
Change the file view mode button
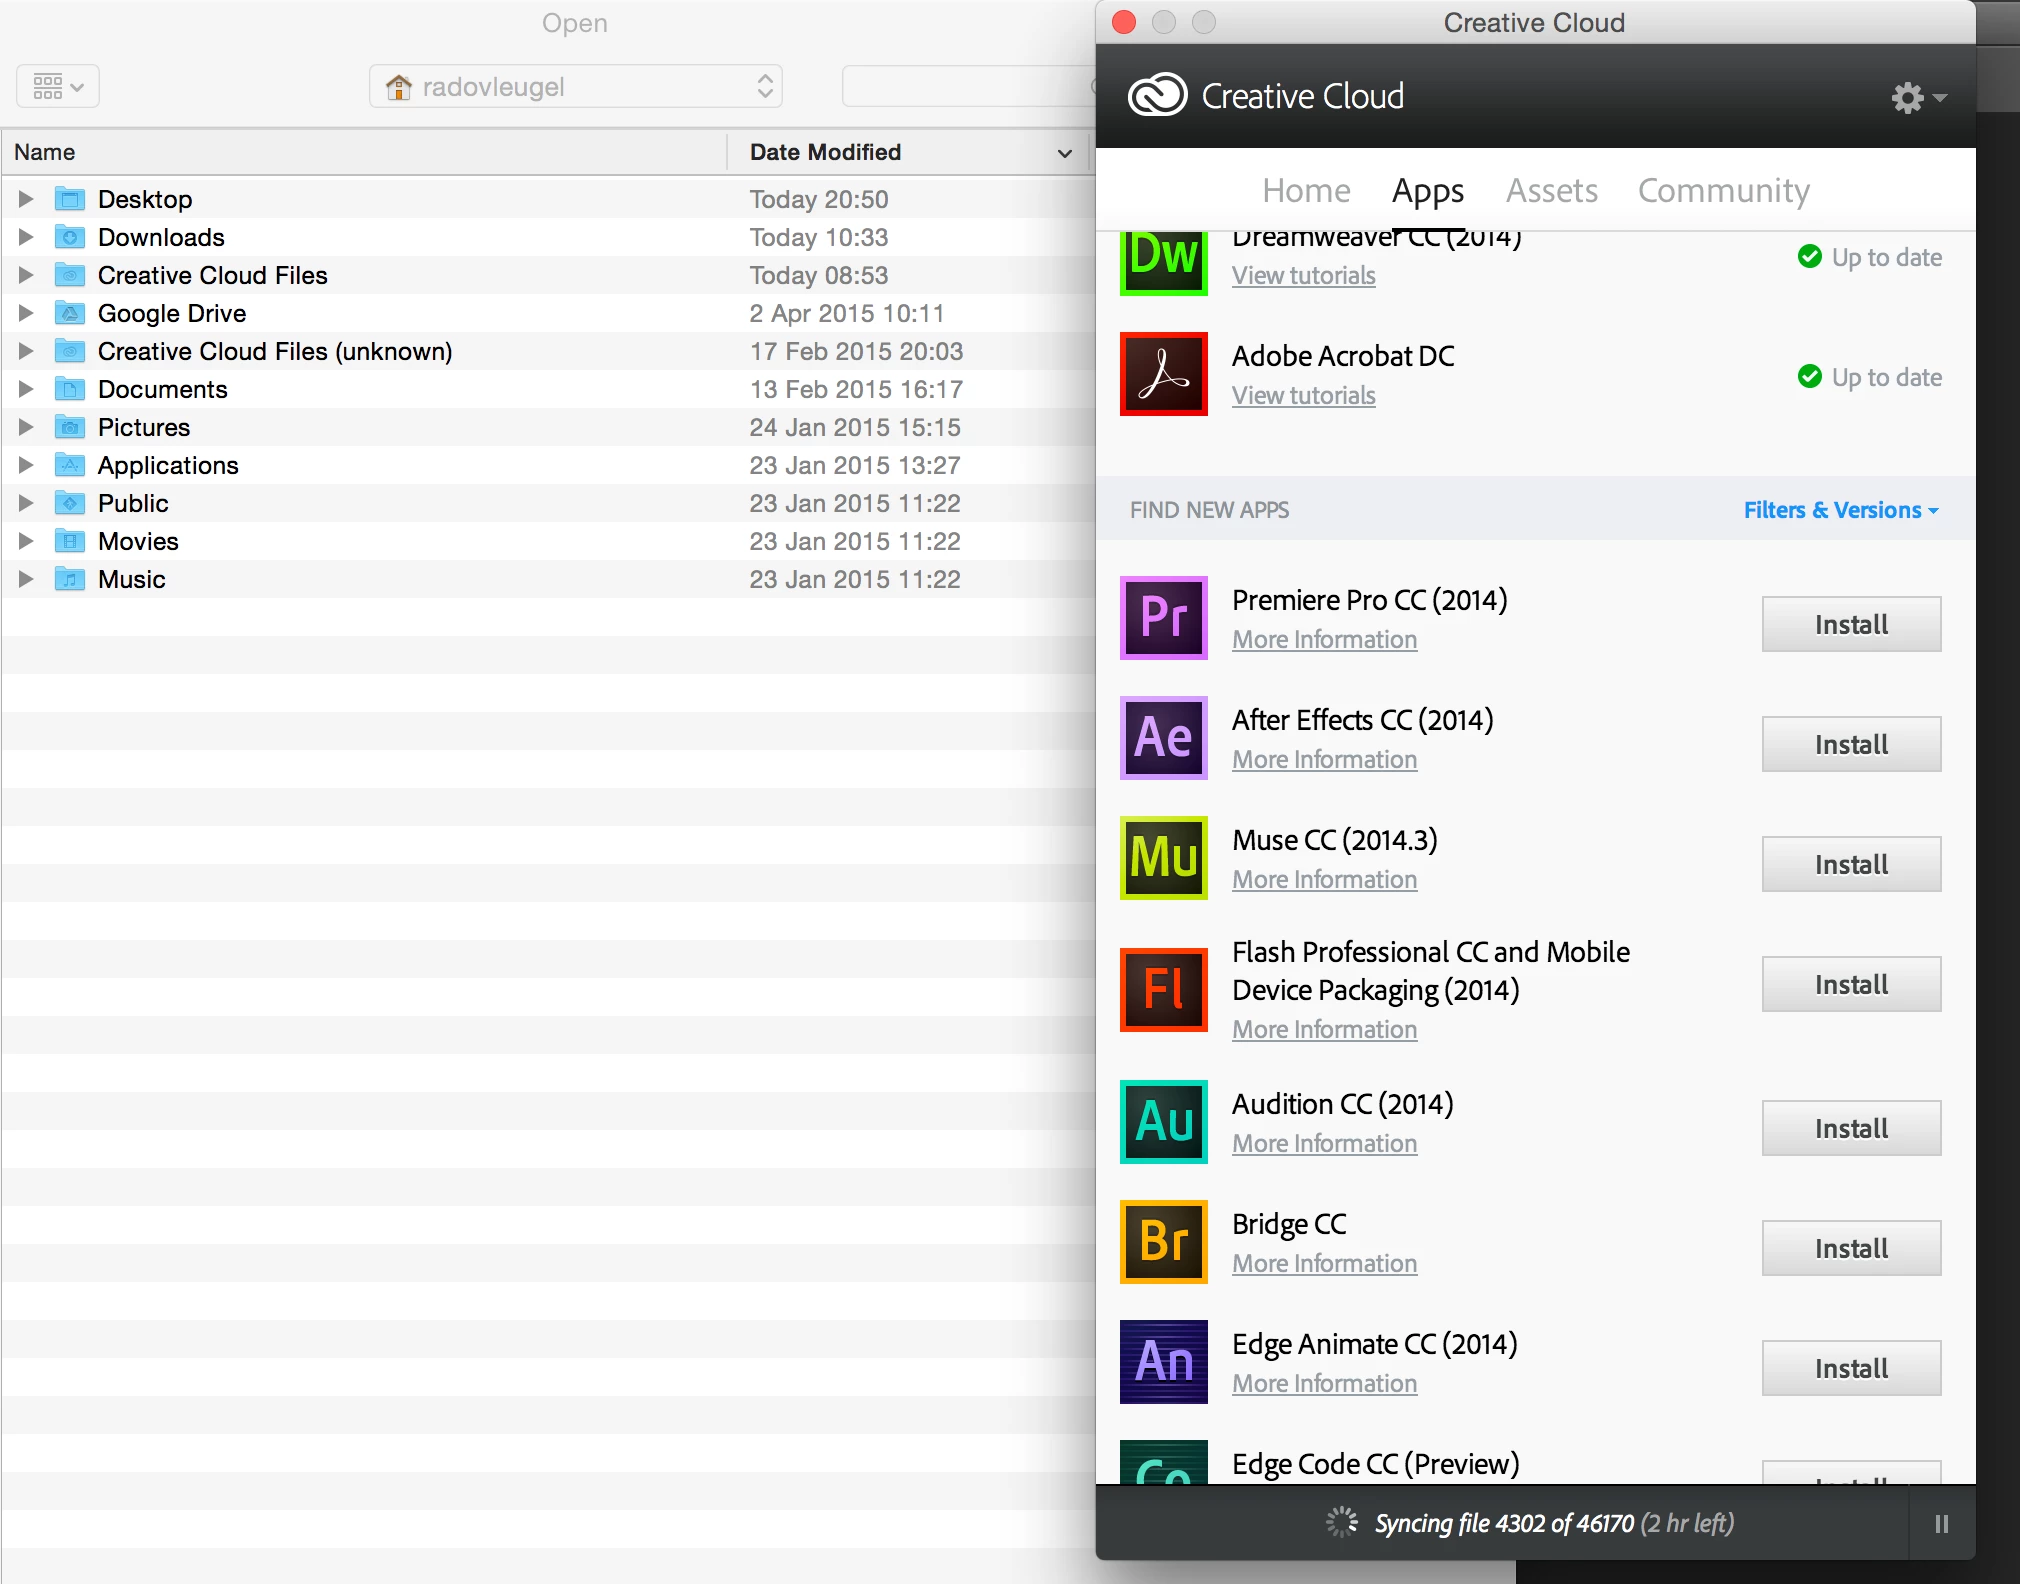57,87
